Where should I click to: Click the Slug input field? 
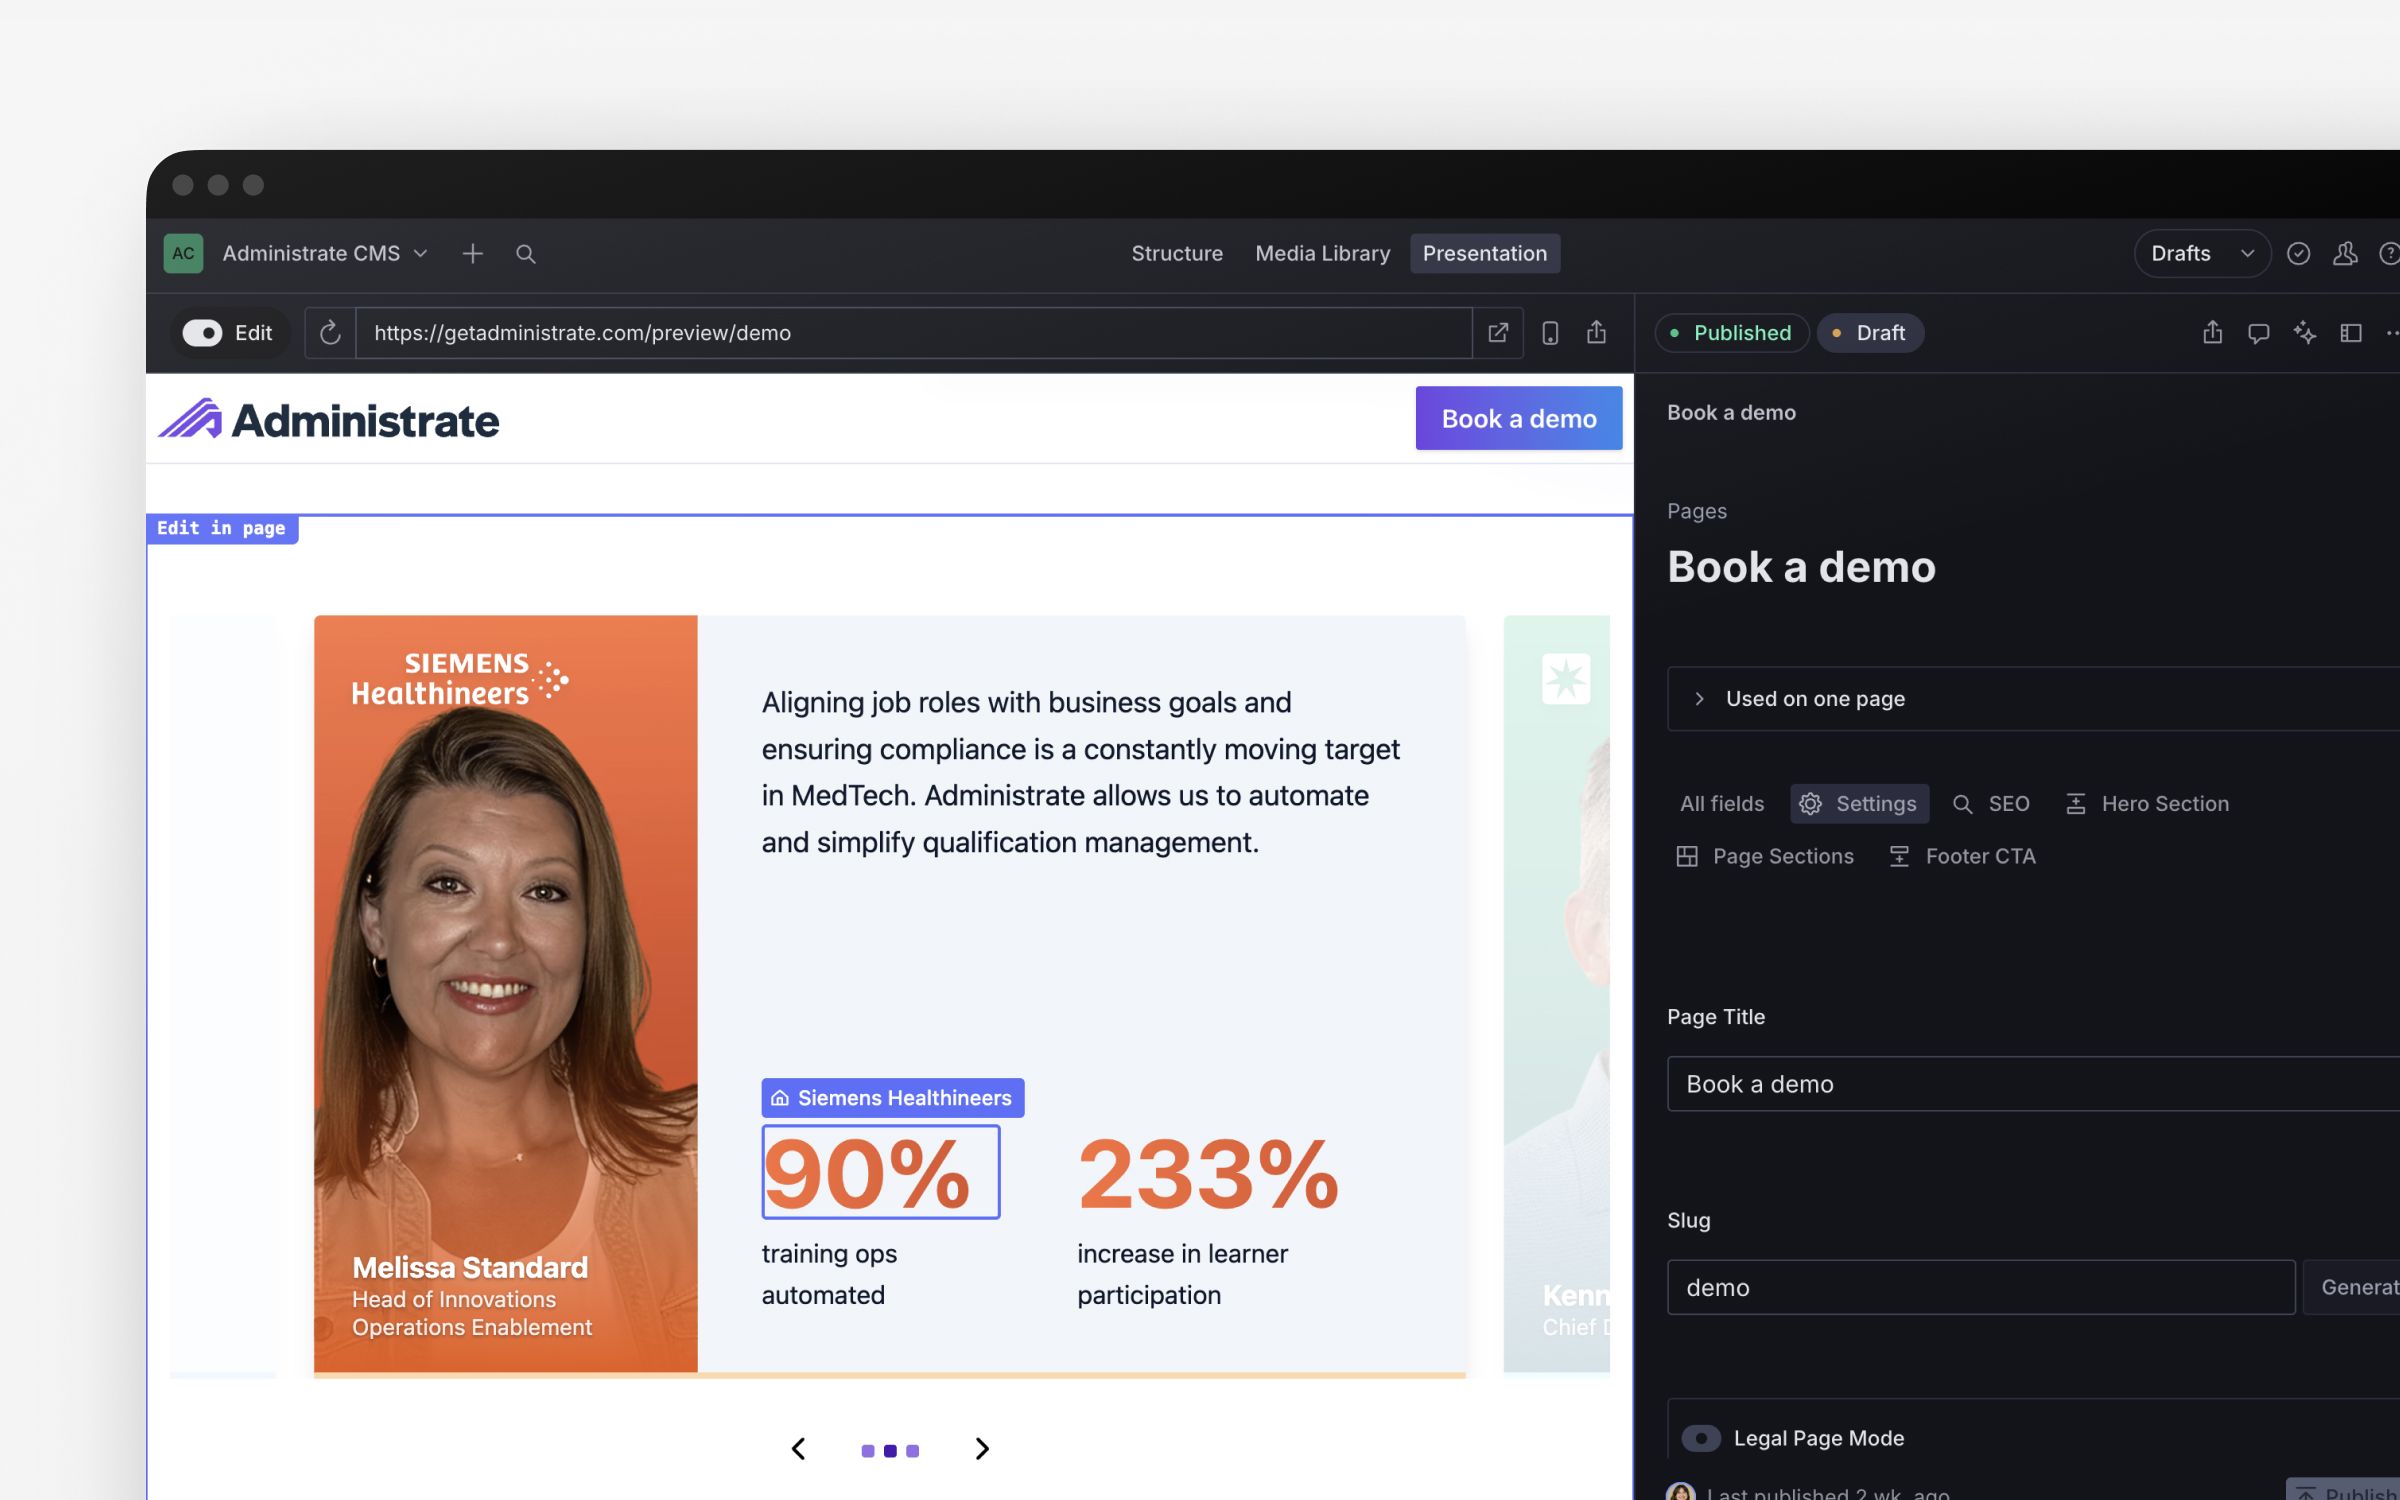coord(1980,1288)
